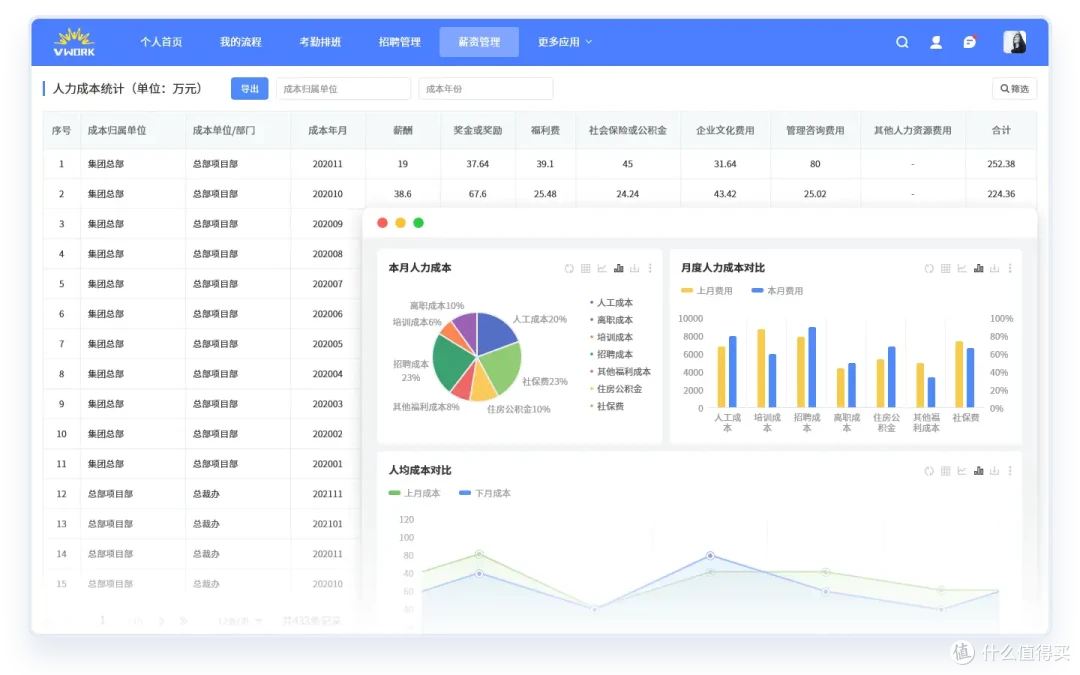This screenshot has height=675, width=1080.
Task: Select the row with 202006
Action: (202, 314)
